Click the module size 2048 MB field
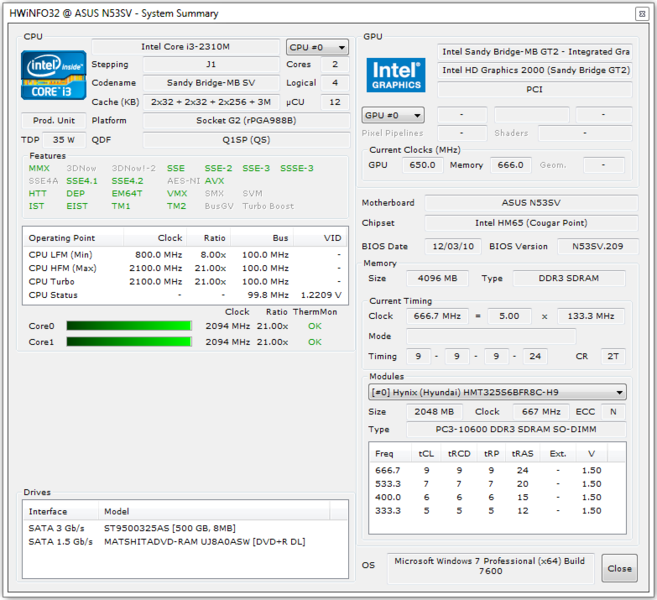 point(434,411)
